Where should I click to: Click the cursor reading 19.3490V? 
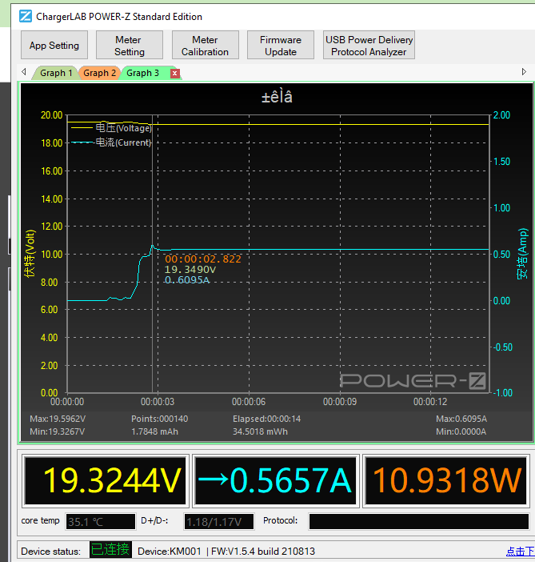(x=190, y=270)
